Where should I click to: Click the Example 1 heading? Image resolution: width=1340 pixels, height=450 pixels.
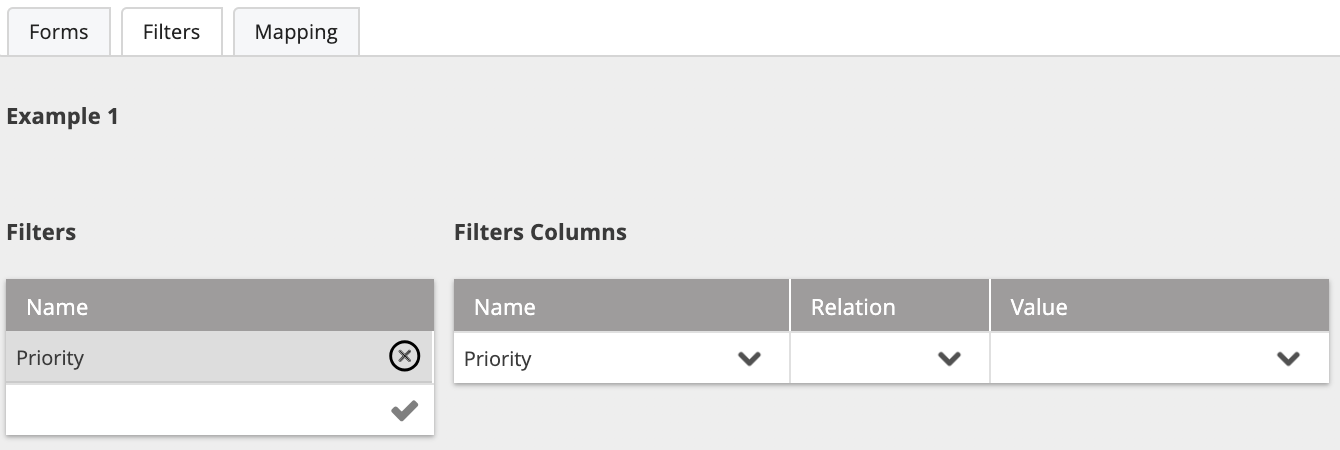click(x=62, y=116)
